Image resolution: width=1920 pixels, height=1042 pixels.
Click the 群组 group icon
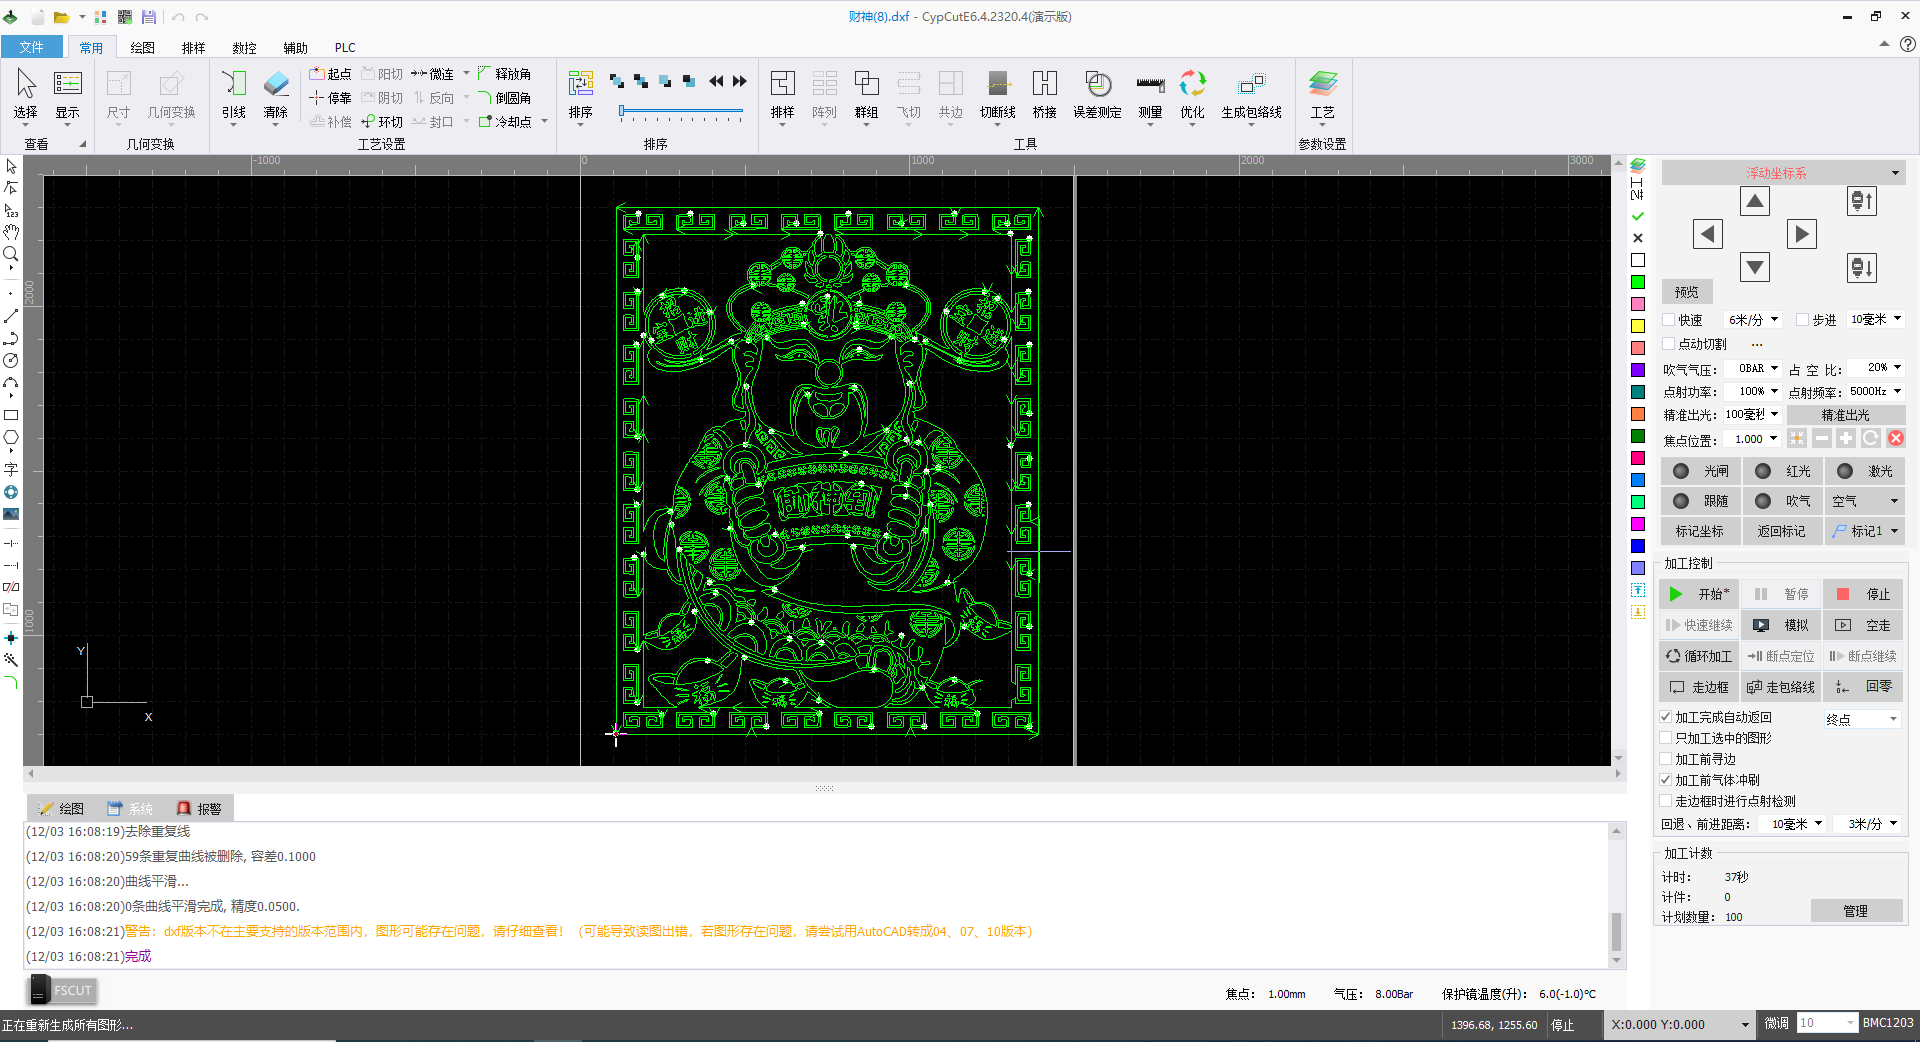[x=867, y=94]
